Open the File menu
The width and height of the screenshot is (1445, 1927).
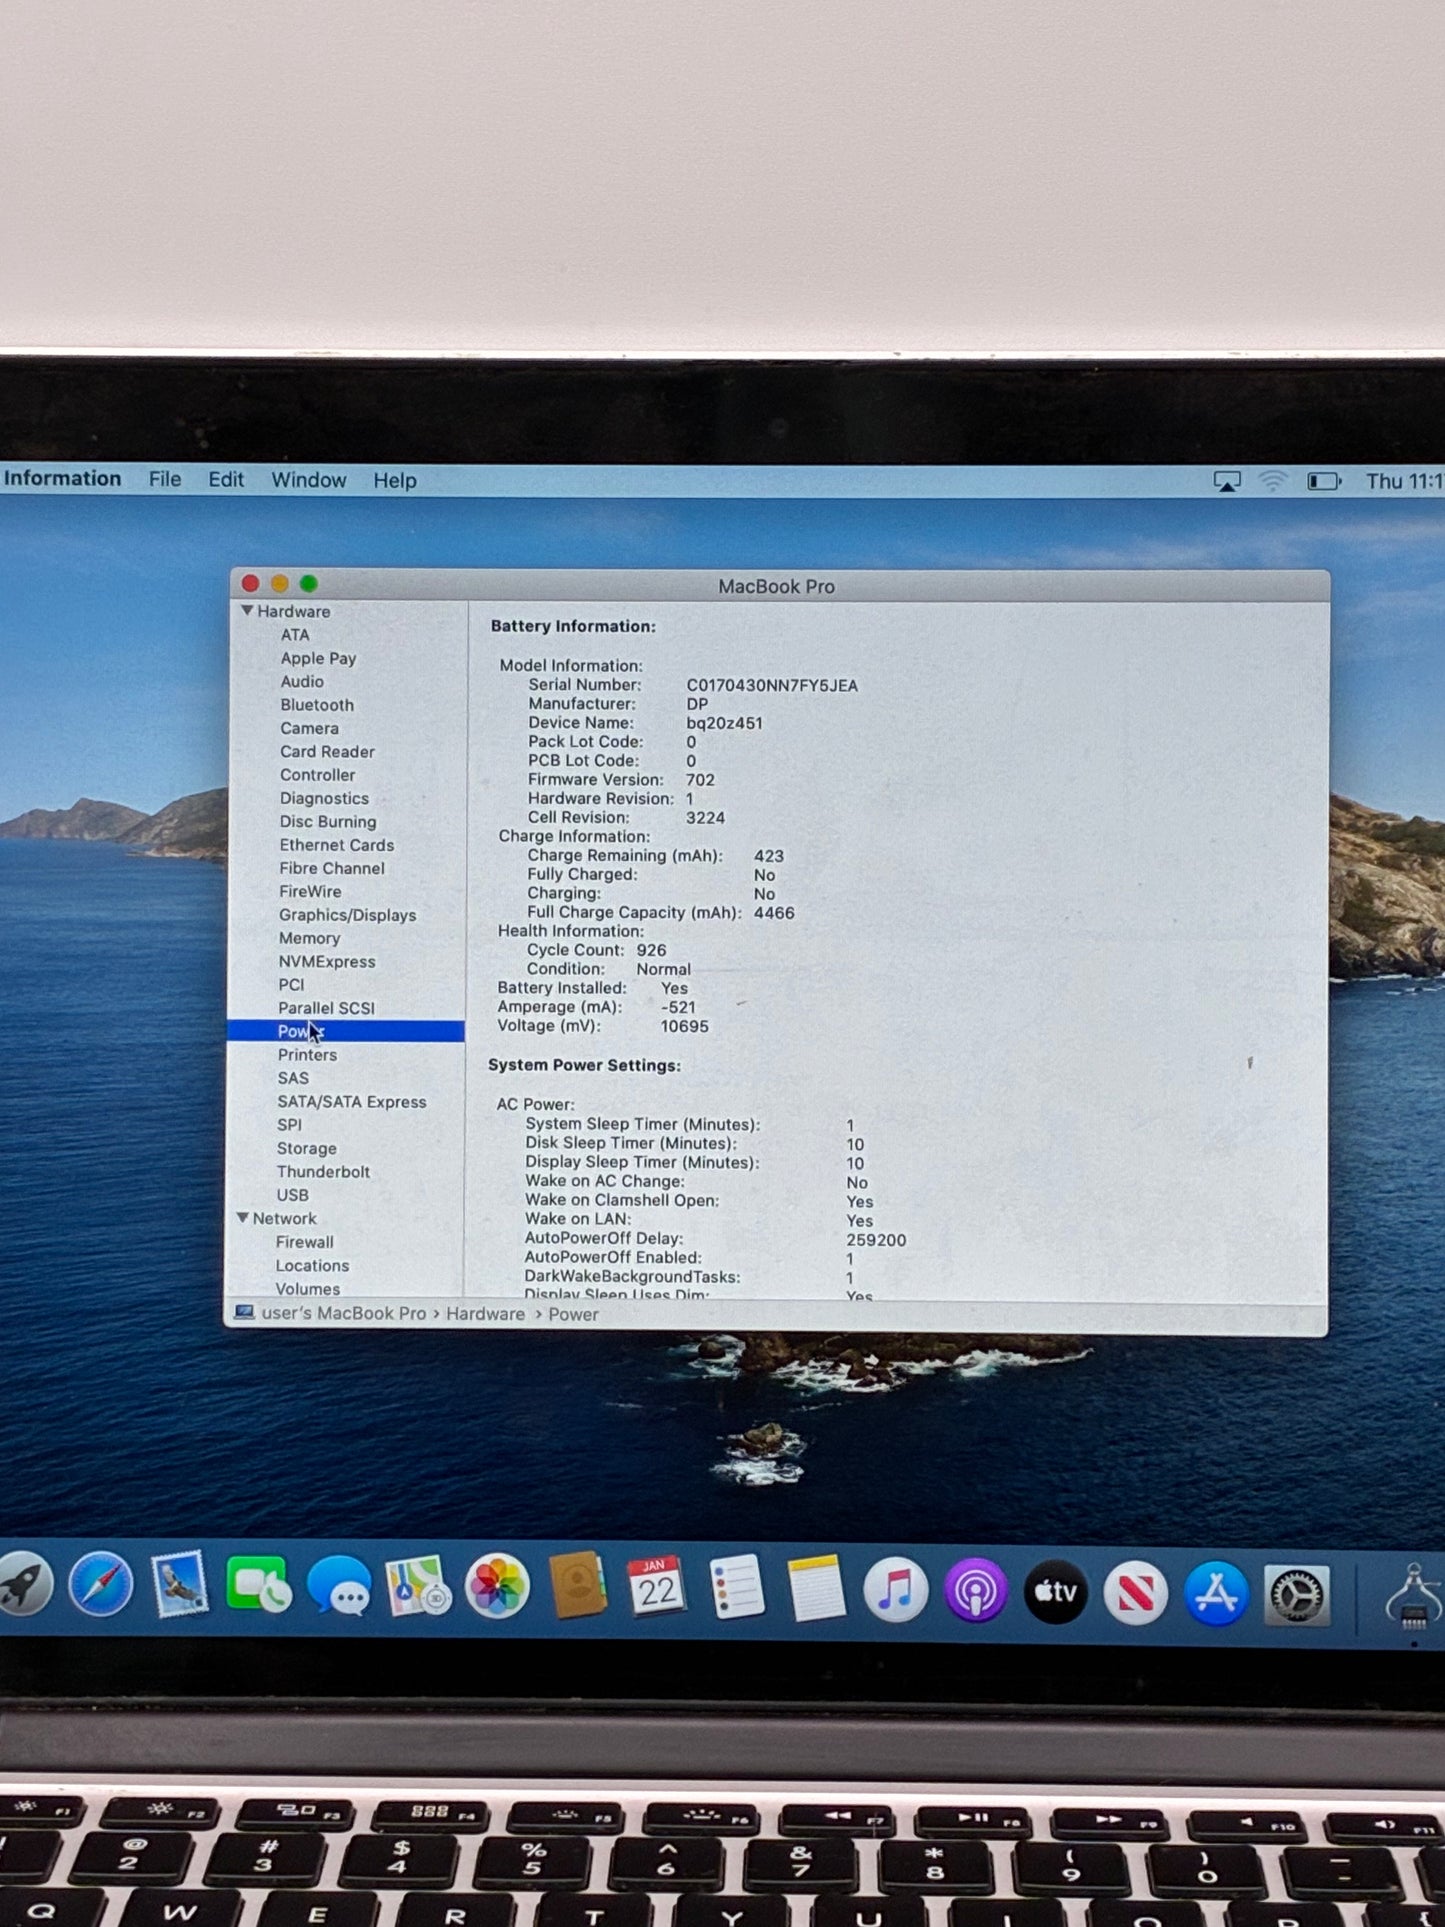165,480
